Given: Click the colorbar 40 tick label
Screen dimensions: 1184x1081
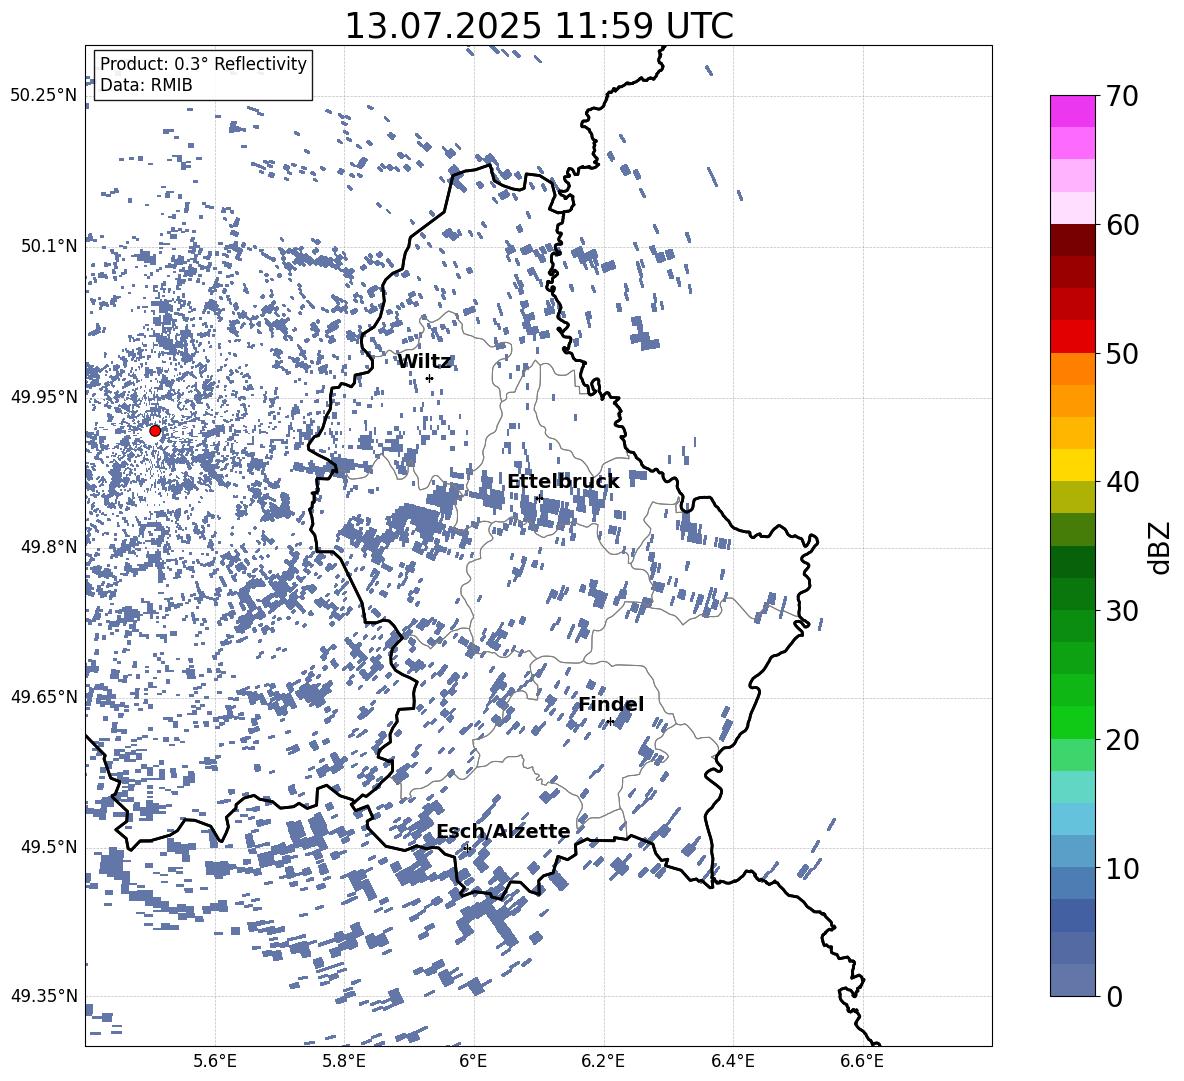Looking at the screenshot, I should 1123,482.
